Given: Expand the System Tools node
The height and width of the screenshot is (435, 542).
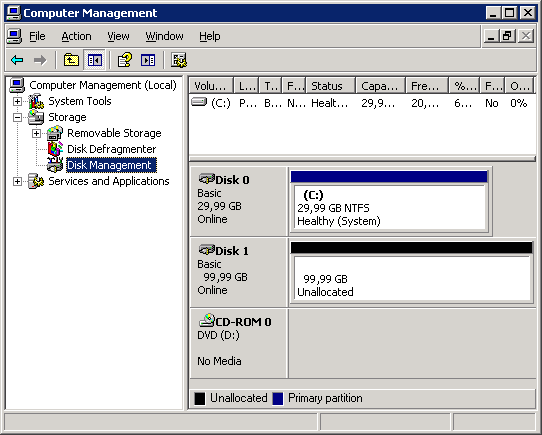Looking at the screenshot, I should coord(17,101).
